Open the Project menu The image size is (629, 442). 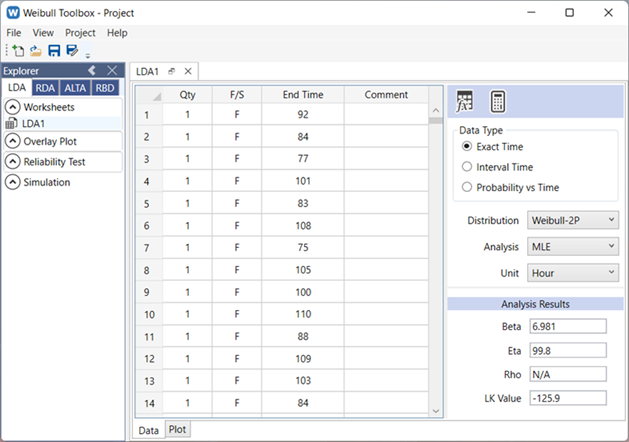pyautogui.click(x=80, y=33)
